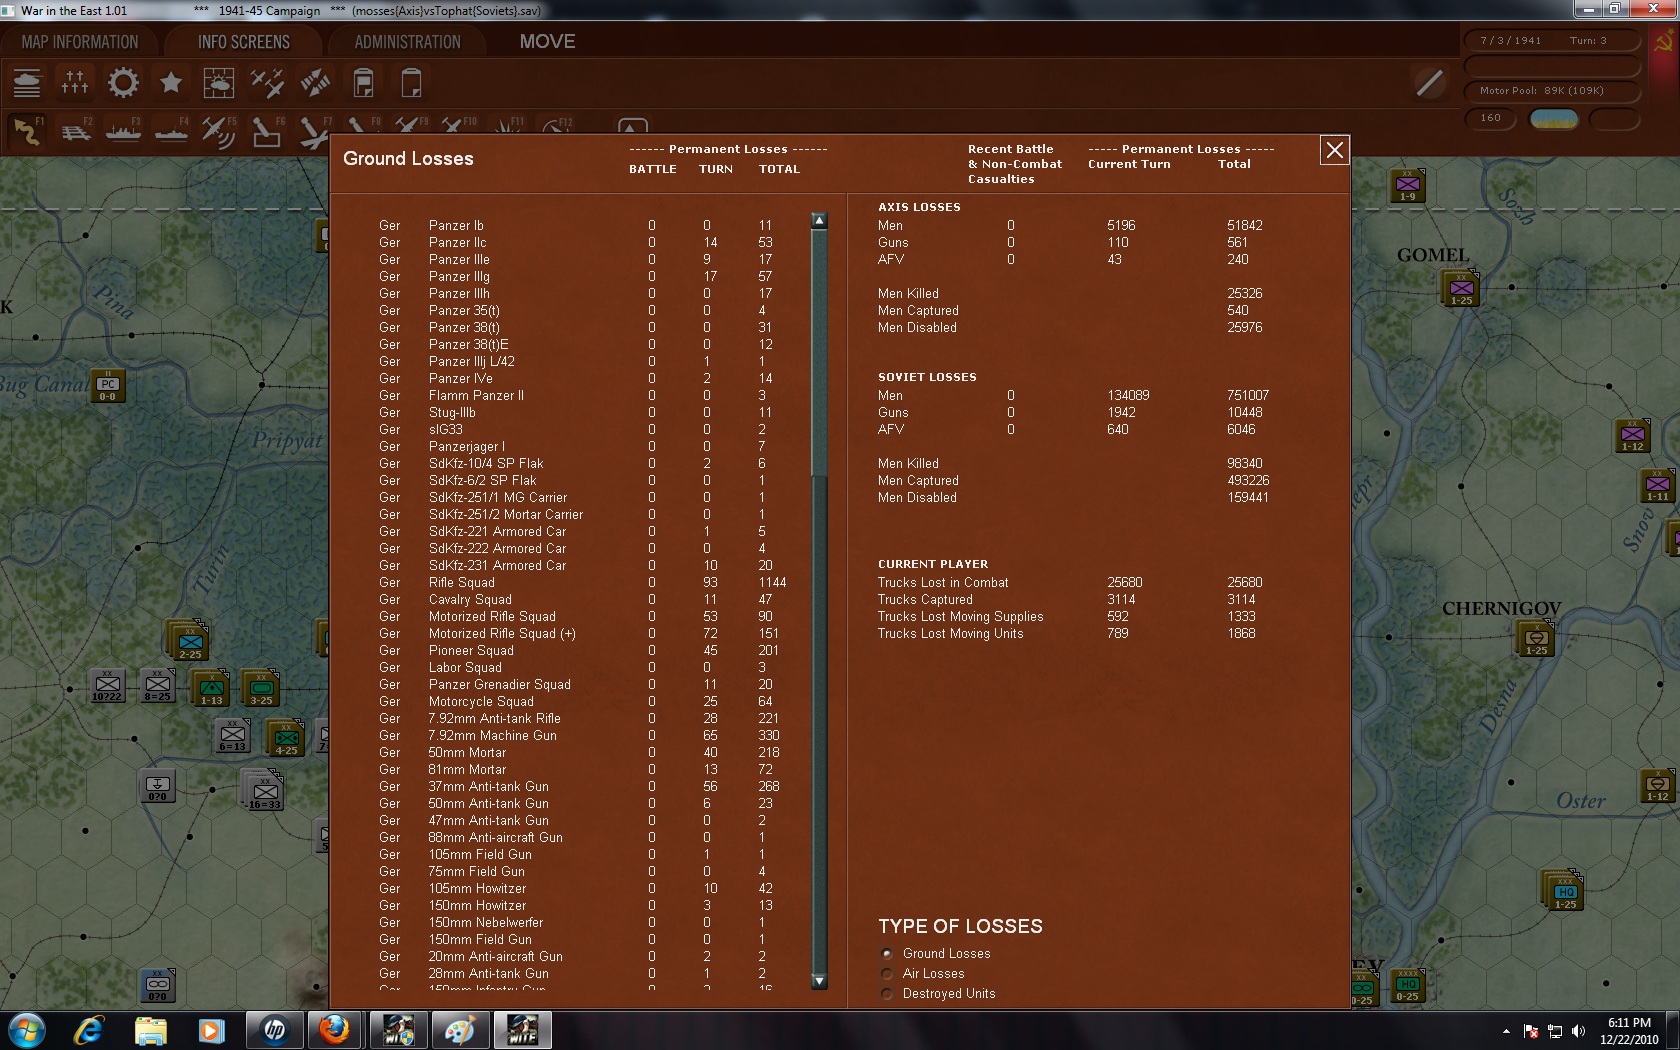This screenshot has width=1680, height=1050.
Task: Select the F3 naval transport mode icon
Action: [x=123, y=131]
